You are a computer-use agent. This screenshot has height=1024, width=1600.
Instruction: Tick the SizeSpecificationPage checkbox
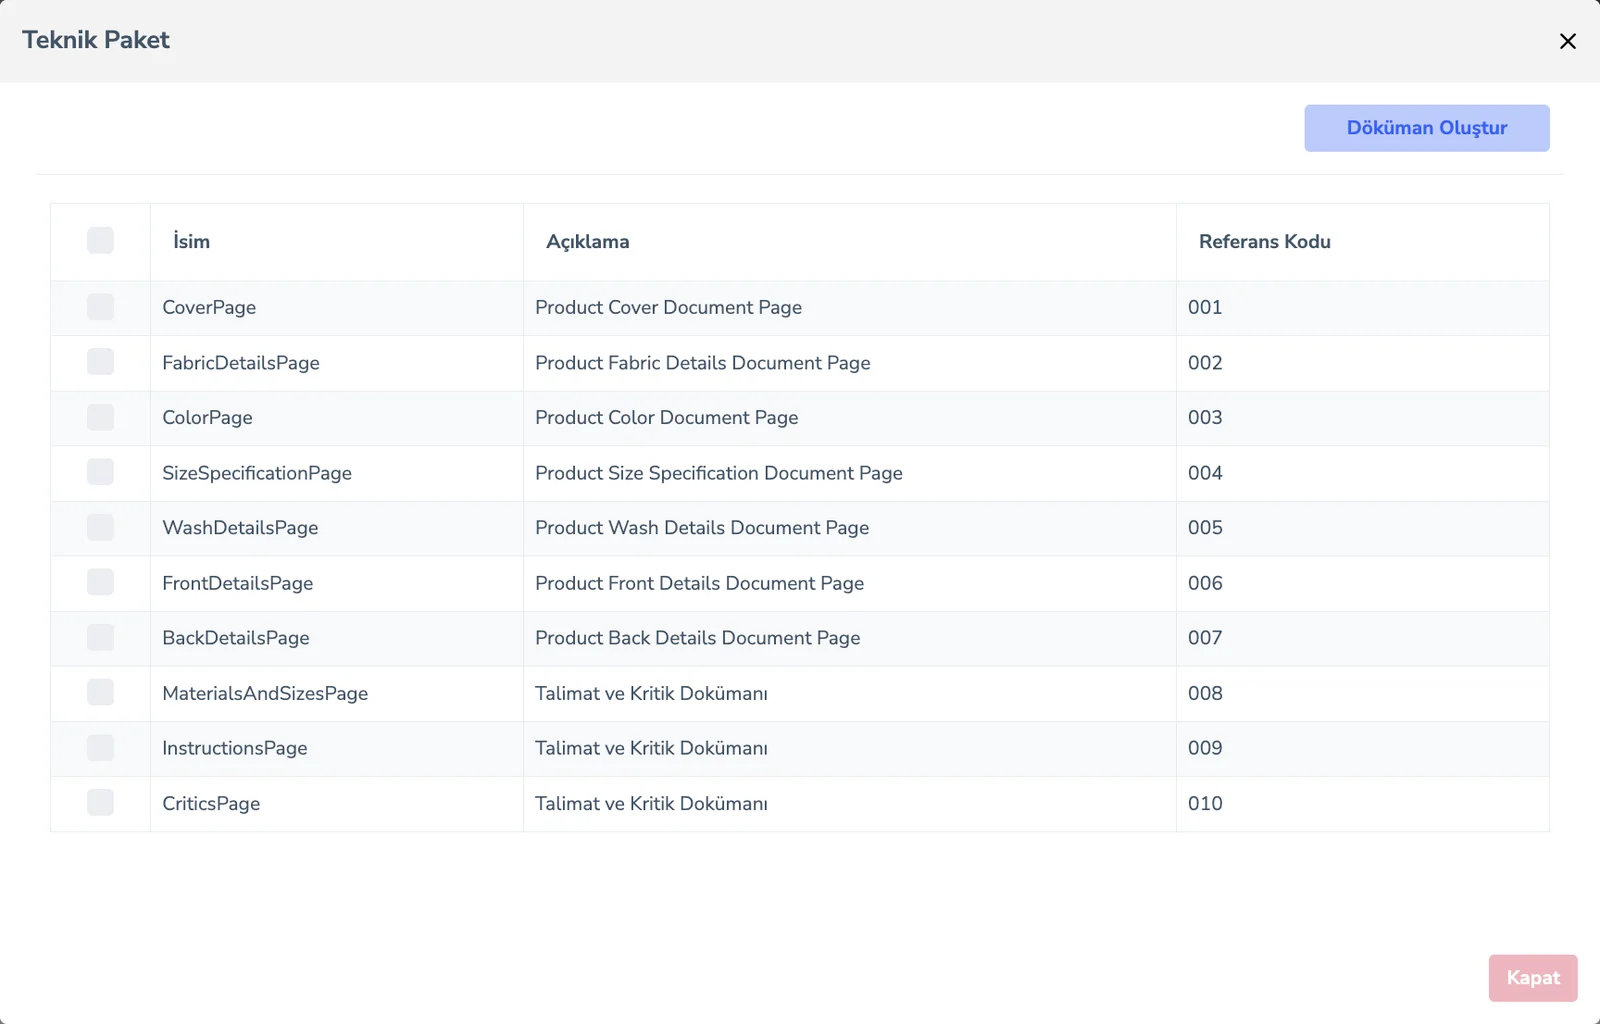tap(100, 472)
